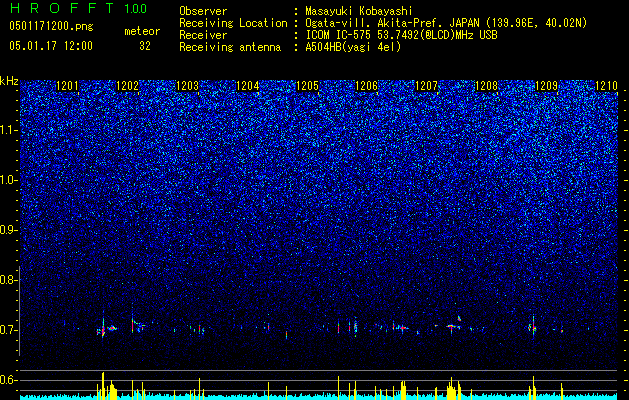Image resolution: width=629 pixels, height=400 pixels.
Task: Select the Ogata-vill. Akita-Pref. JAPAN location text
Action: point(446,23)
